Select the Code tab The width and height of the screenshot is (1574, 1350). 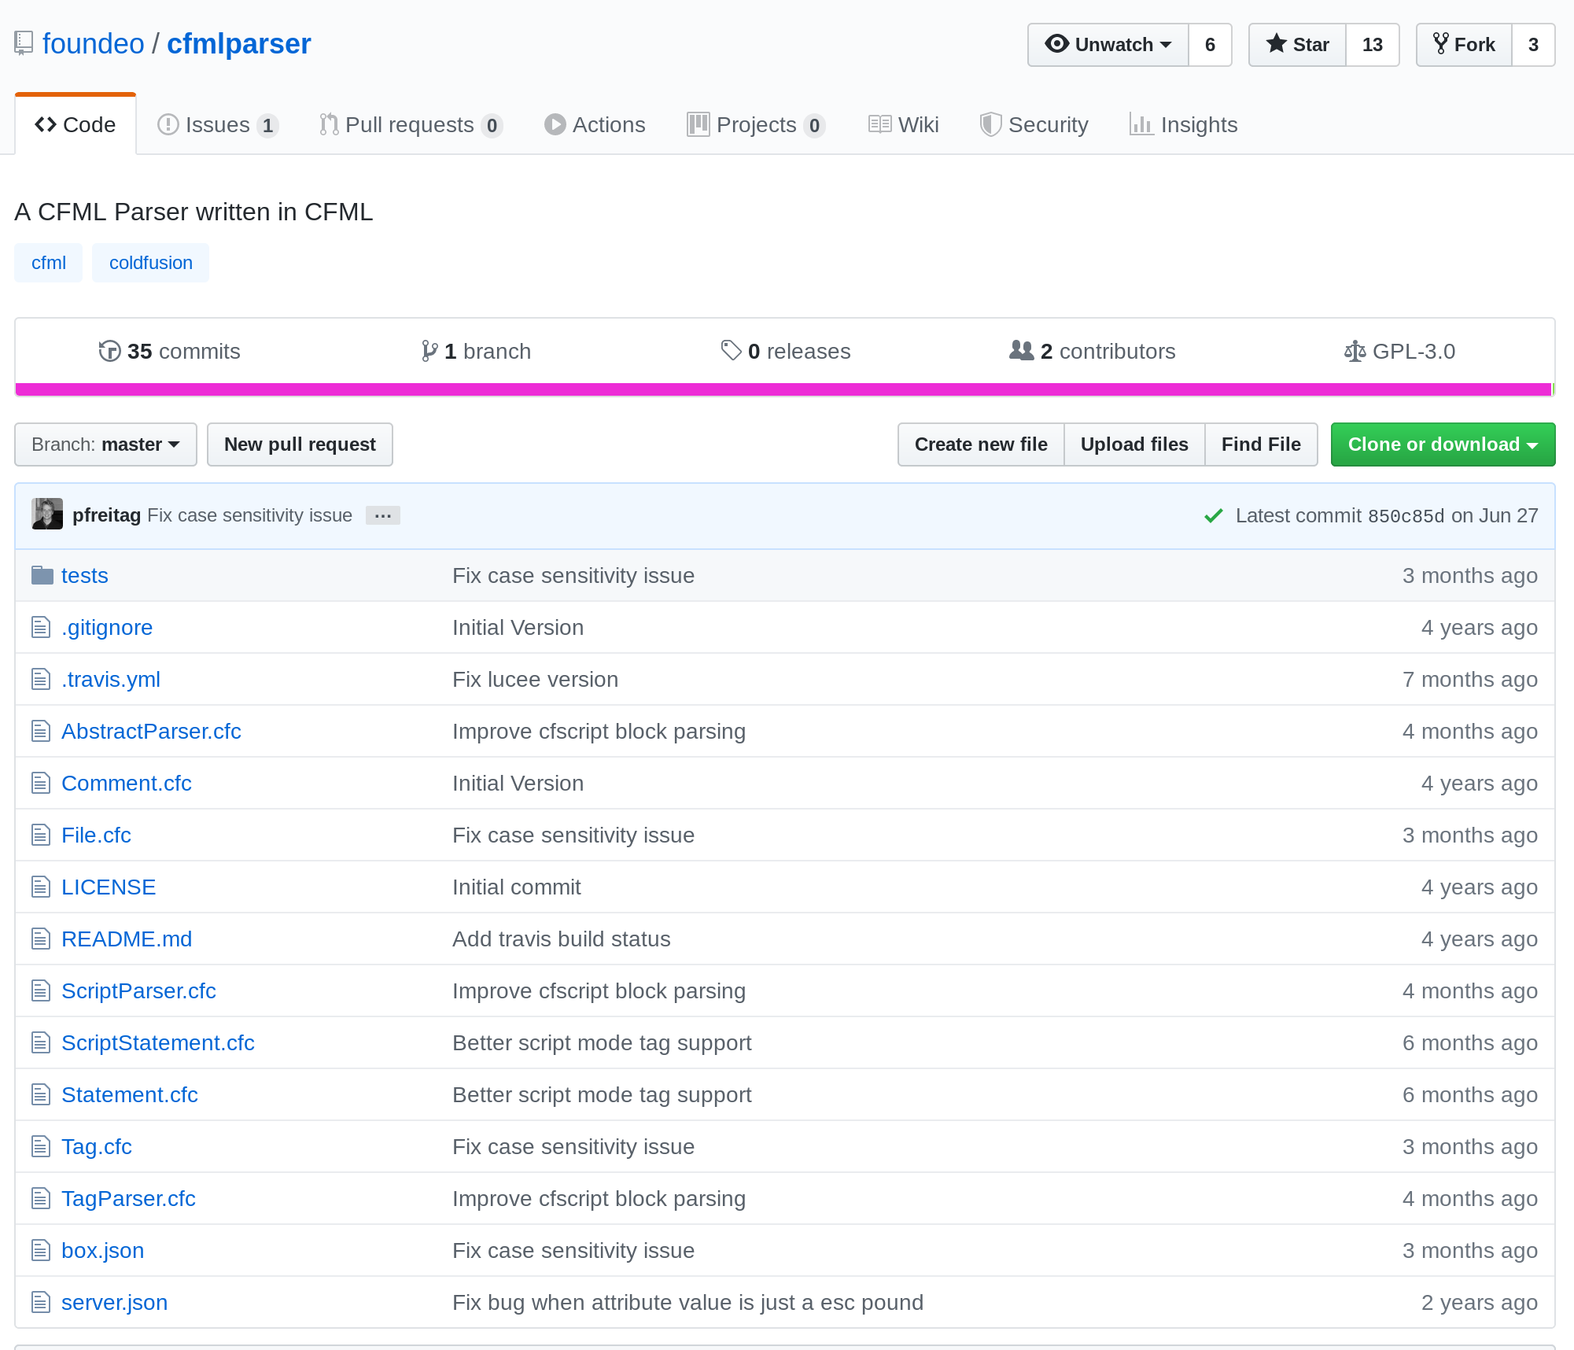tap(75, 125)
